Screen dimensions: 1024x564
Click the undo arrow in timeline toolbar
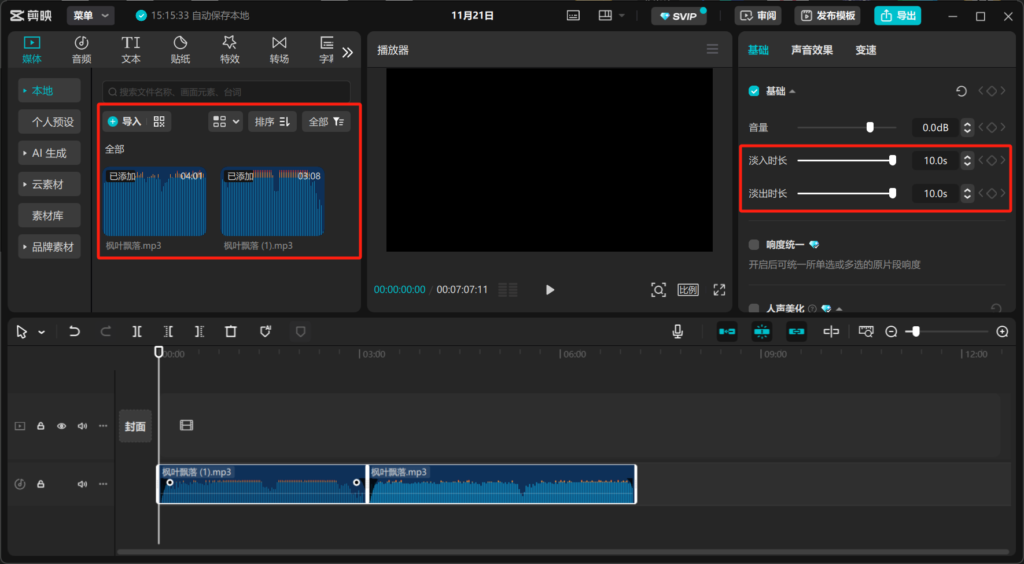[74, 331]
